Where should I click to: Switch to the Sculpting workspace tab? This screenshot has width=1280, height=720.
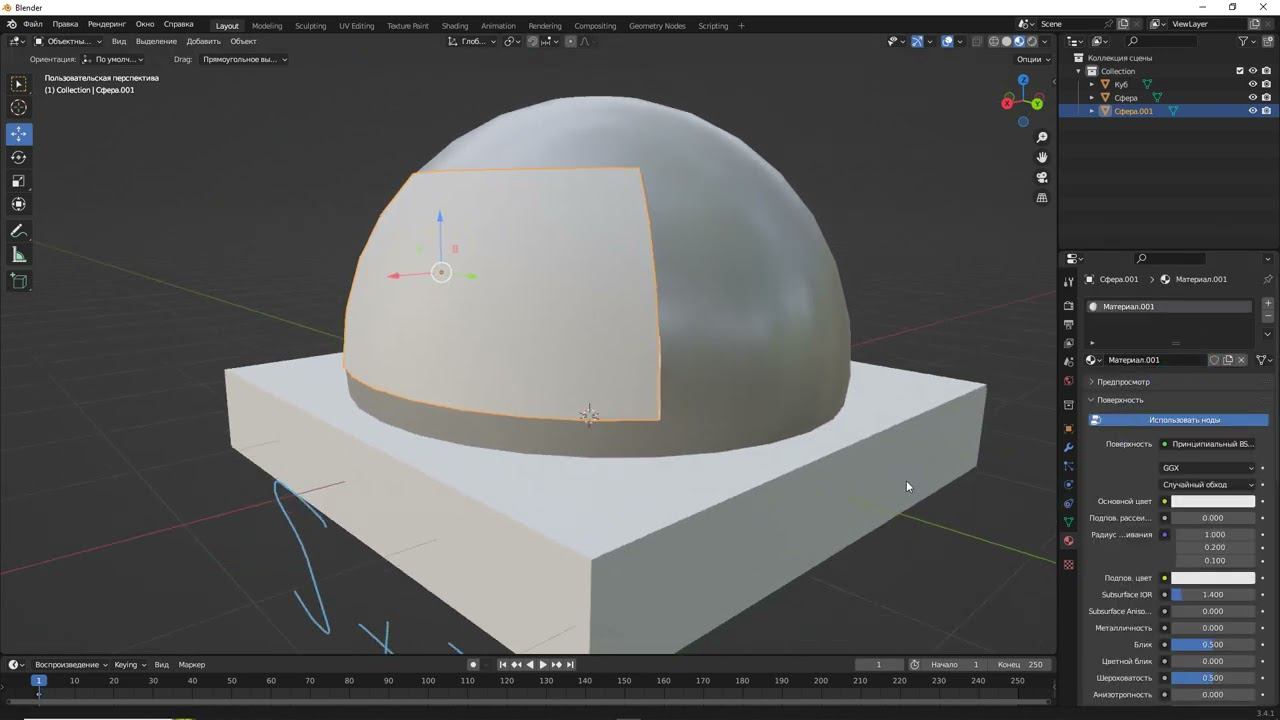[310, 26]
